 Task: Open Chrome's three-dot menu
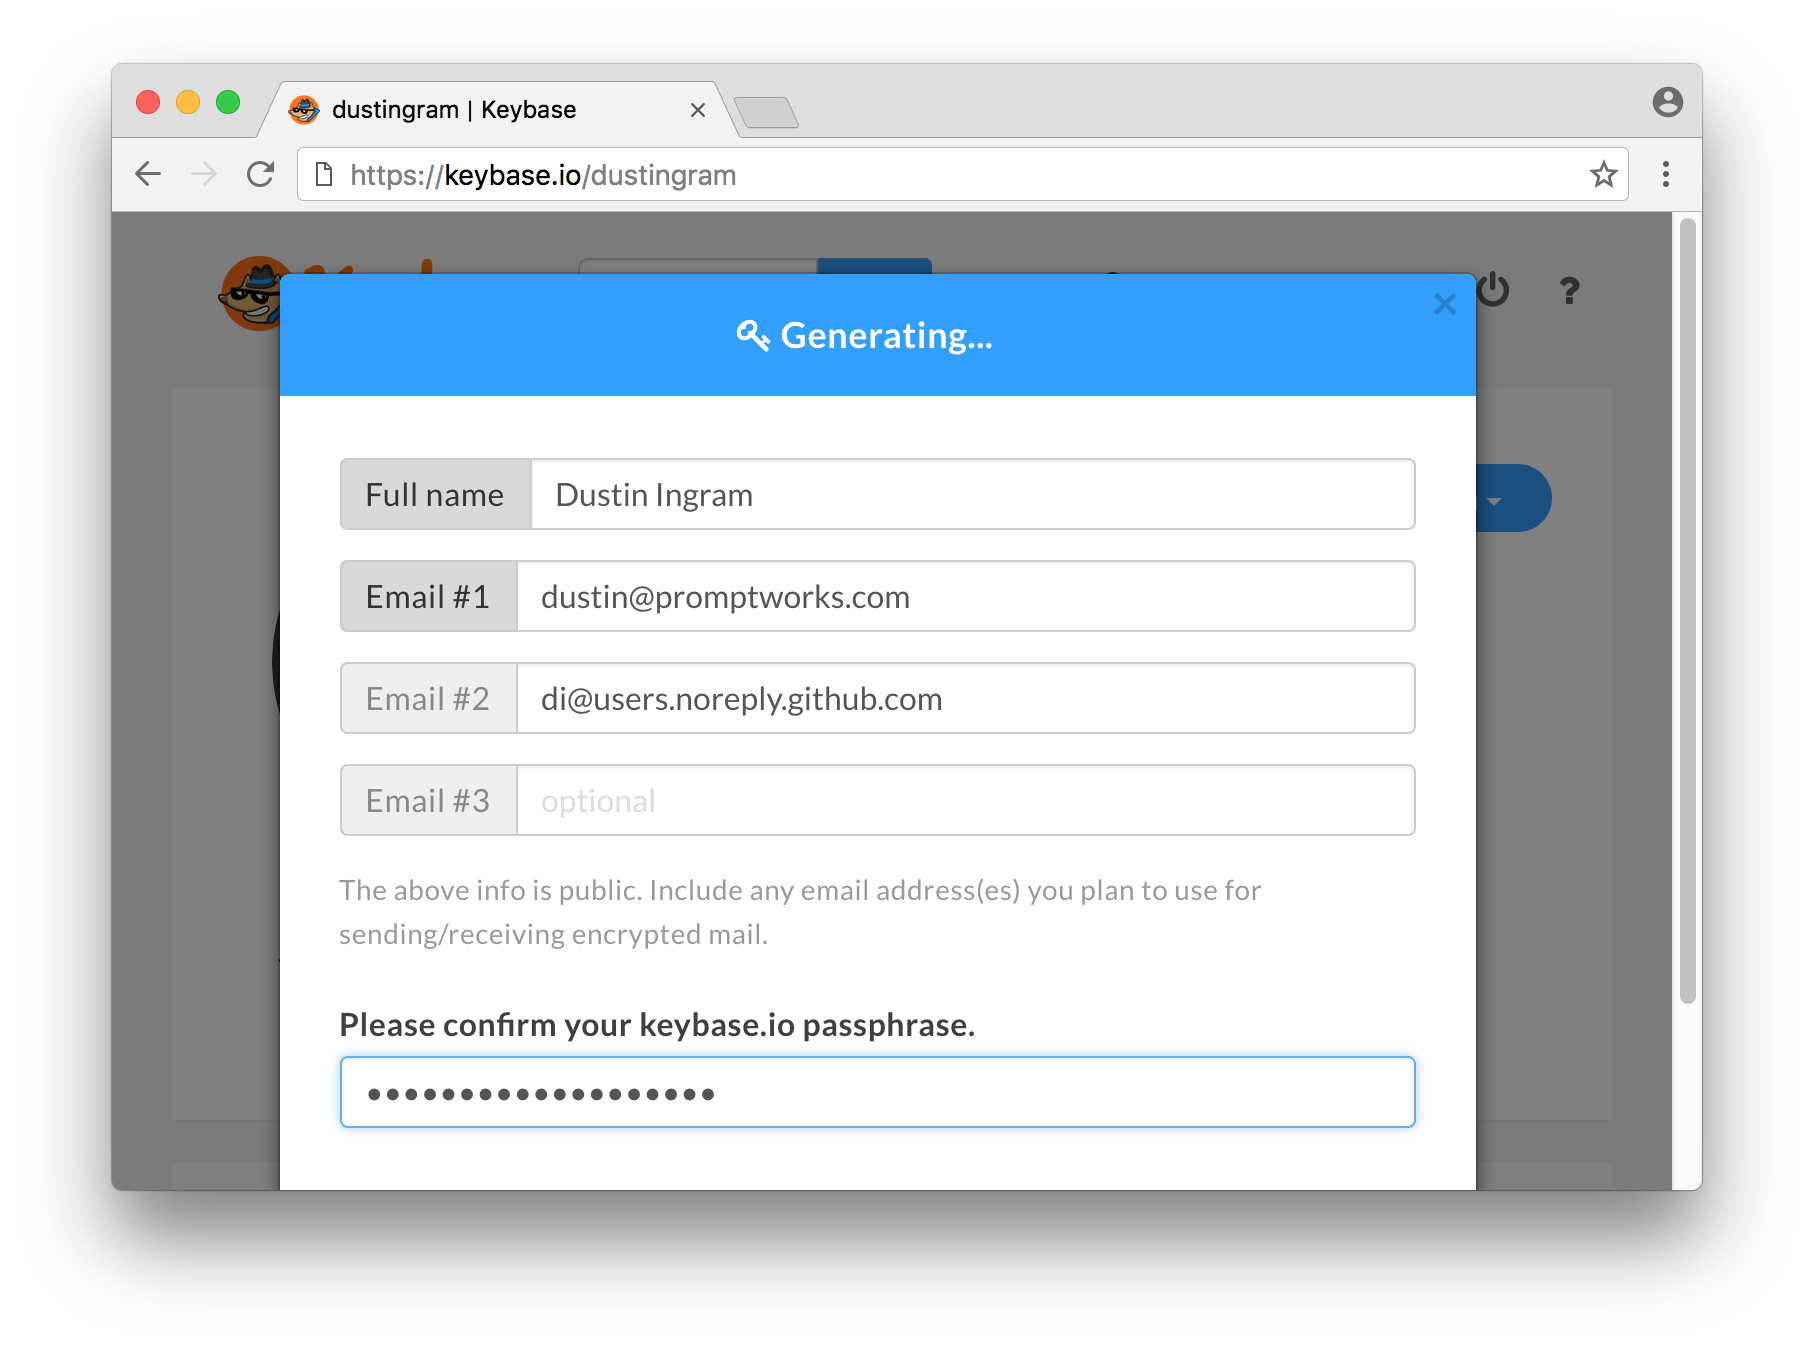(1666, 175)
